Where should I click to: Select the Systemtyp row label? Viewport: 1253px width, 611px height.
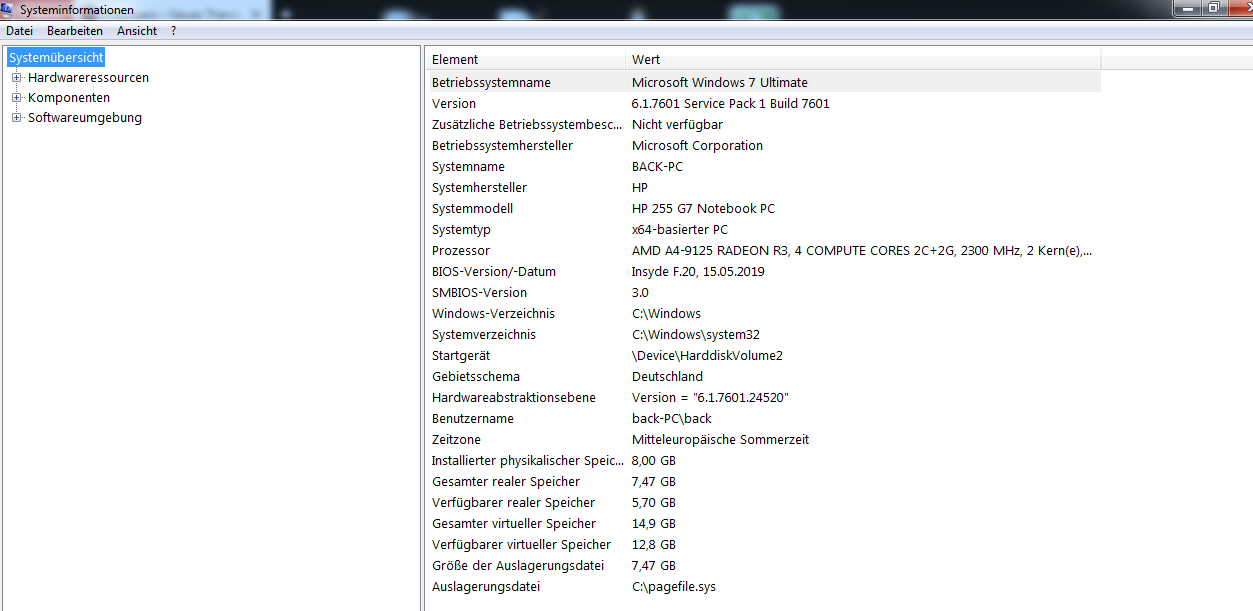pyautogui.click(x=461, y=229)
